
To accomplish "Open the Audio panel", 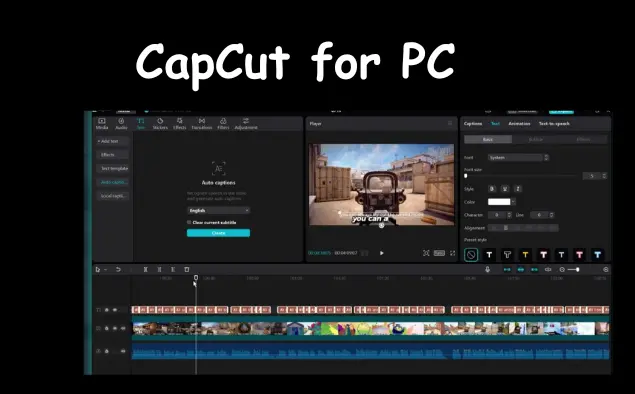I will [x=121, y=124].
